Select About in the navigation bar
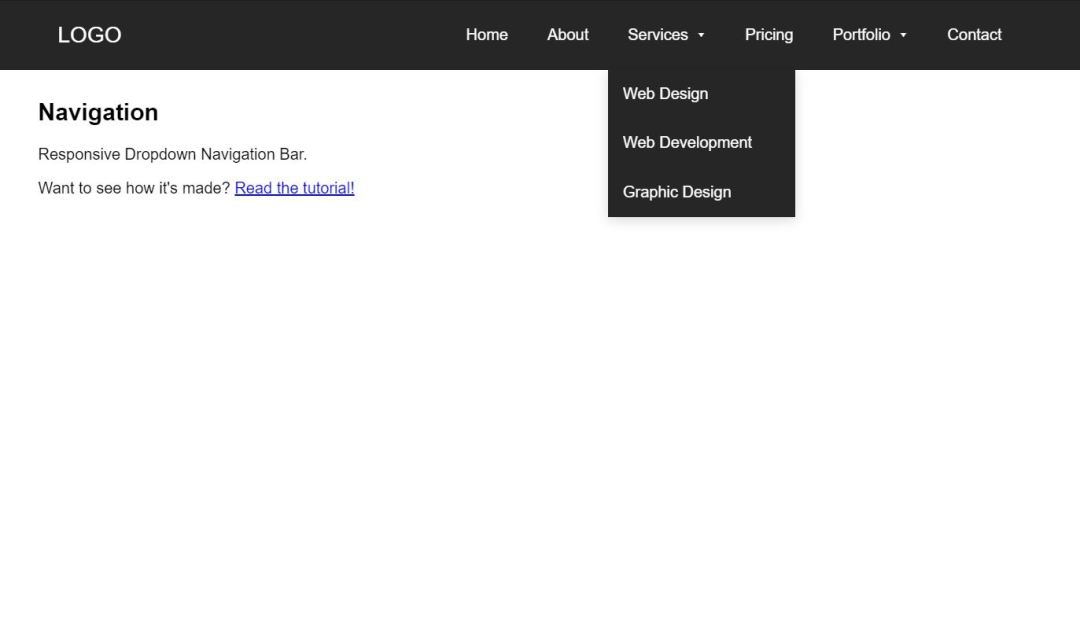 tap(567, 34)
